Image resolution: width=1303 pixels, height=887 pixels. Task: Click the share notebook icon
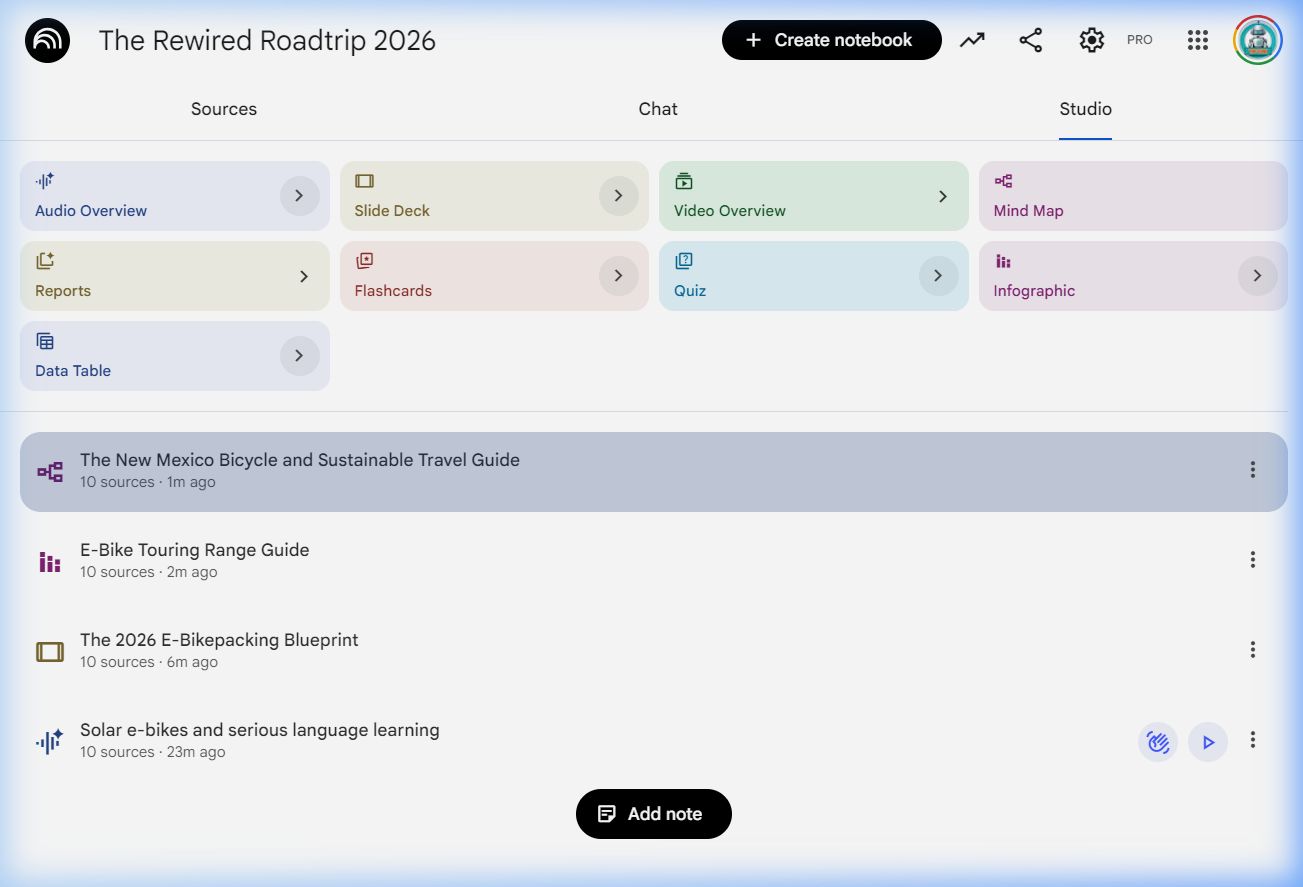[x=1030, y=40]
